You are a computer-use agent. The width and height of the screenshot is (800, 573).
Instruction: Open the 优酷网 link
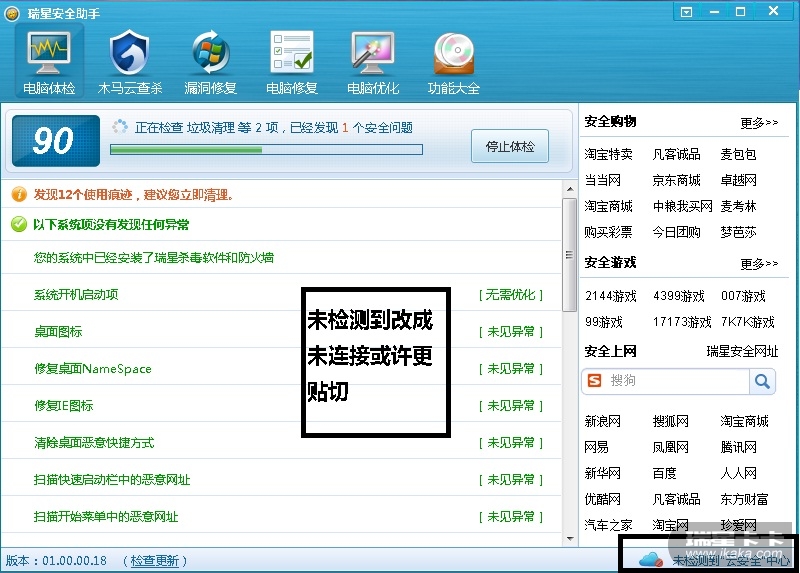(x=603, y=499)
